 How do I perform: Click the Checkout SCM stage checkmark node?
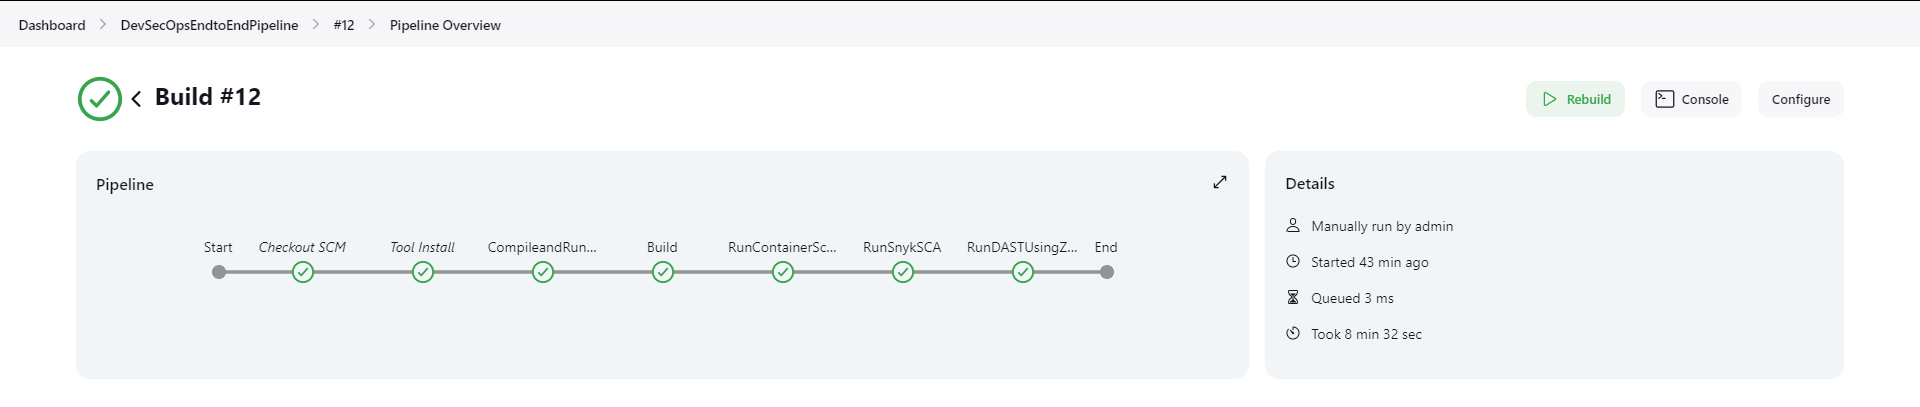tap(303, 272)
